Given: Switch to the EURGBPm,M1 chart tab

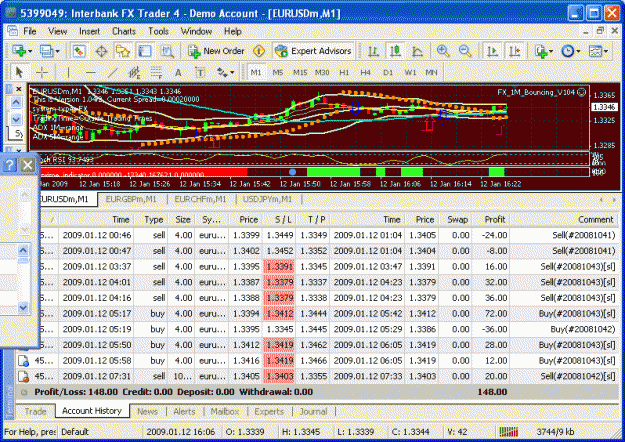Looking at the screenshot, I should coord(131,199).
